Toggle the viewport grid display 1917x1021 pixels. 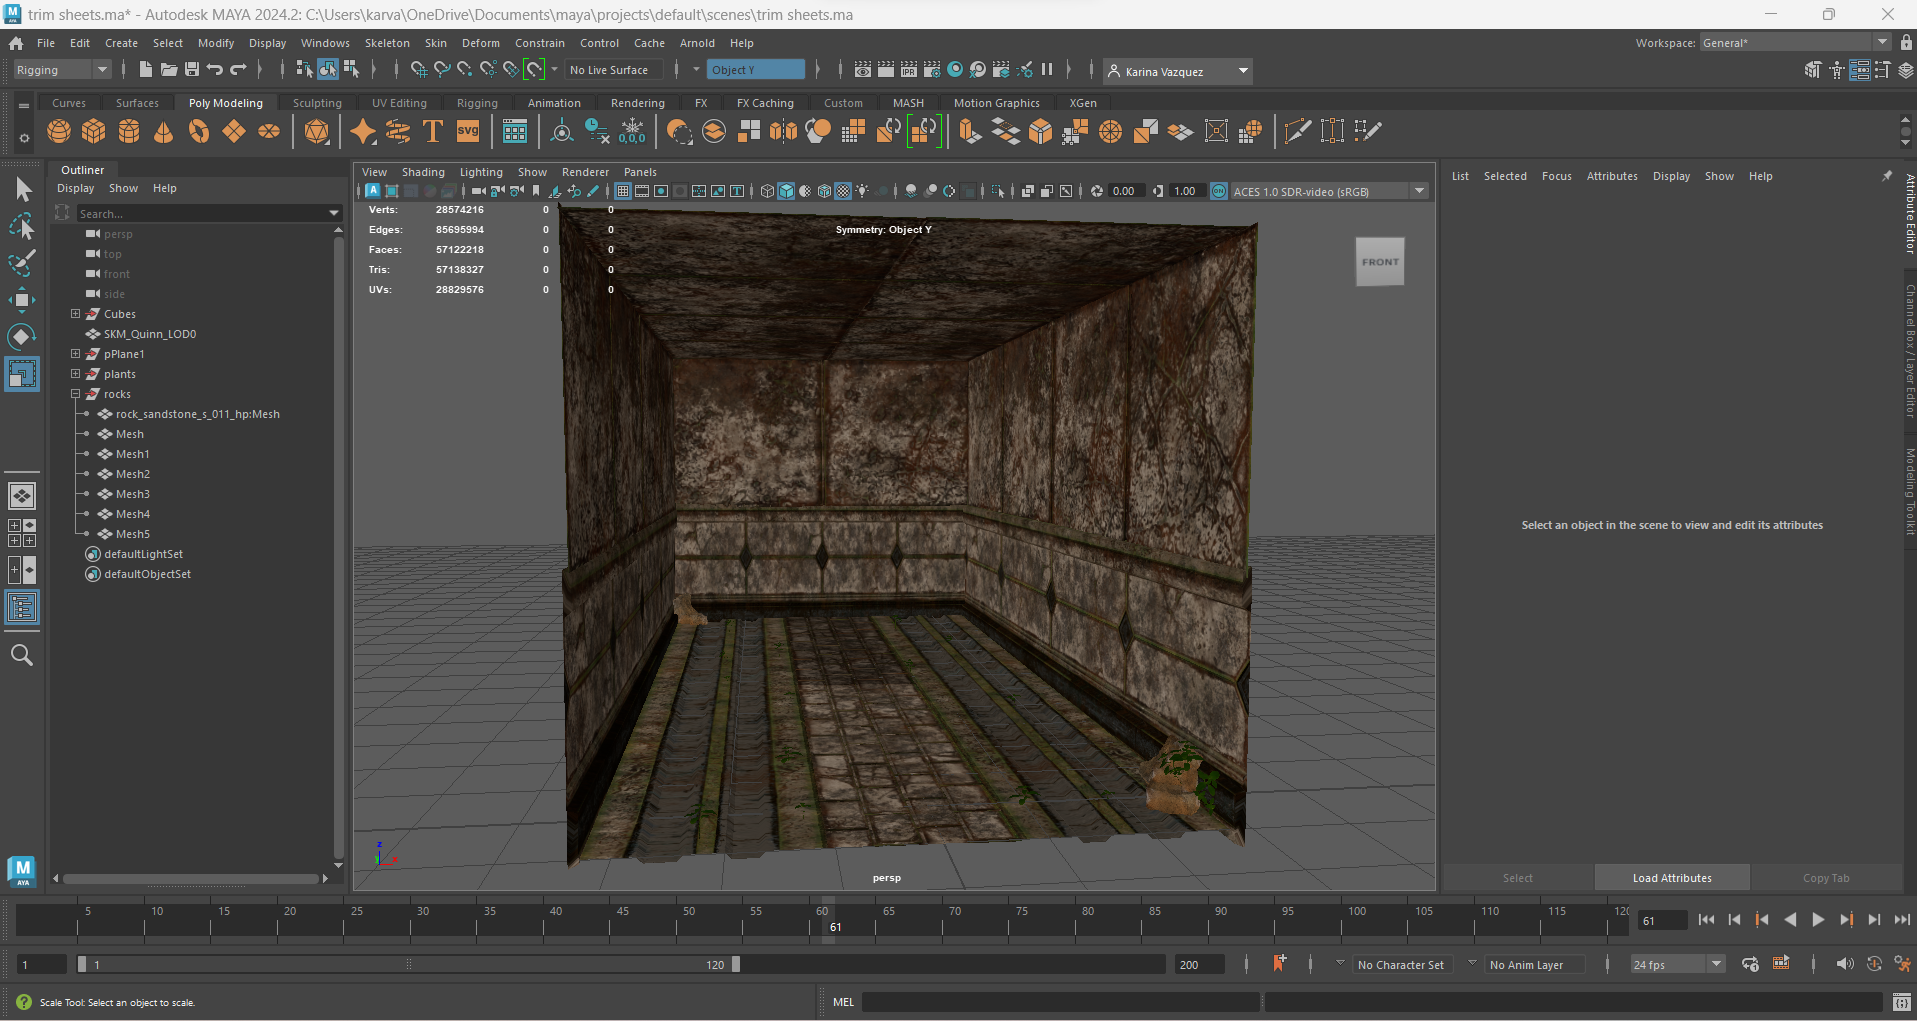coord(623,191)
